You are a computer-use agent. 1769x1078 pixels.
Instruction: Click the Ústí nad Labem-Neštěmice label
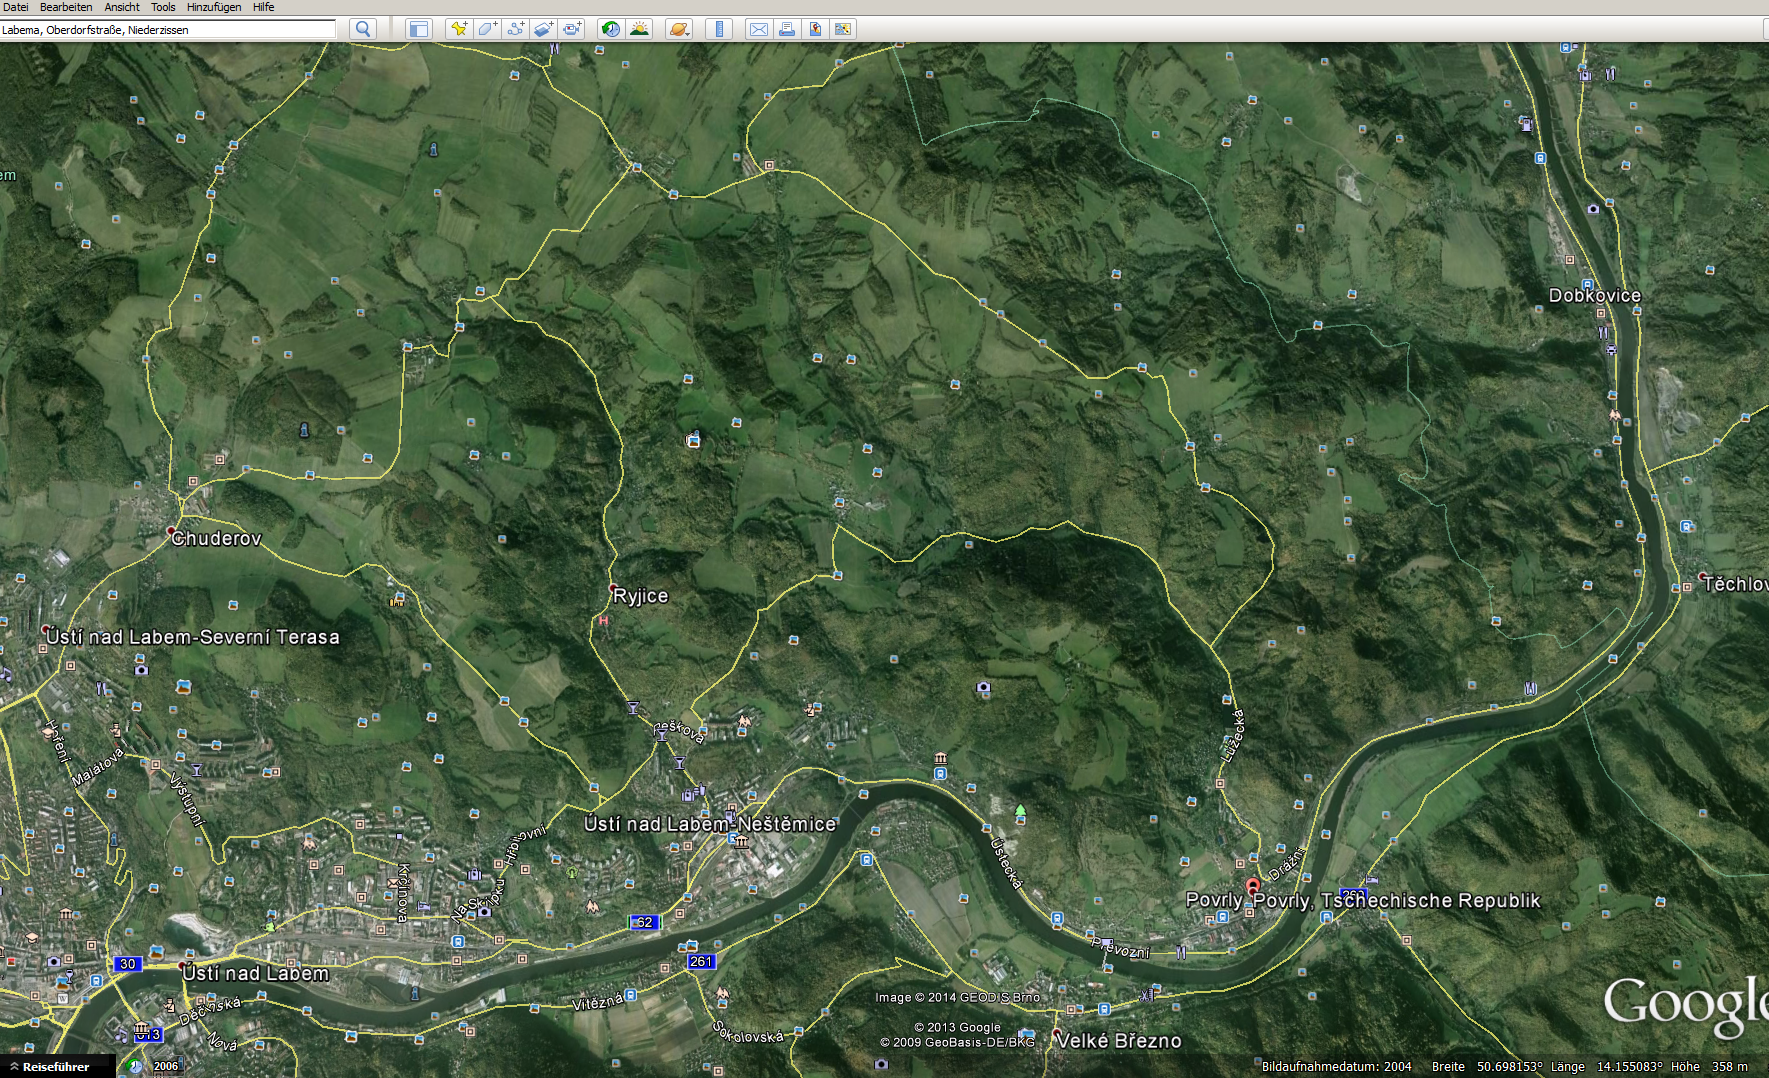tap(710, 824)
